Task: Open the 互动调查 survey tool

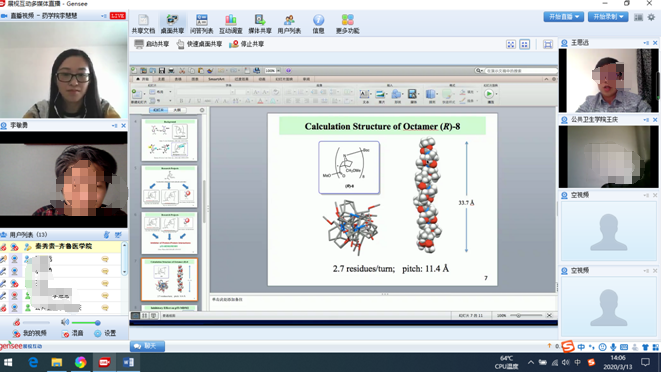Action: 231,24
